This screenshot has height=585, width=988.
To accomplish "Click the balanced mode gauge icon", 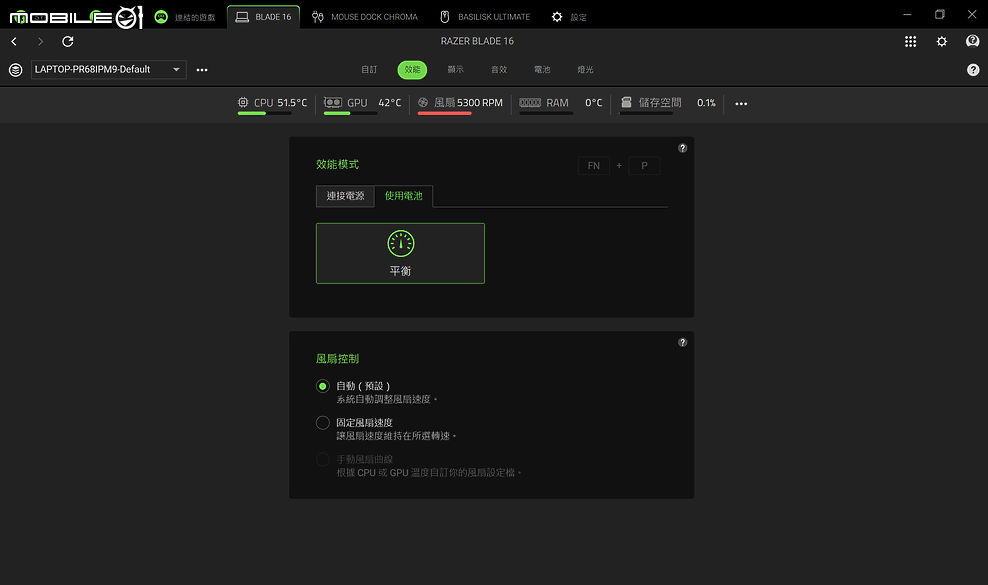I will [x=401, y=243].
